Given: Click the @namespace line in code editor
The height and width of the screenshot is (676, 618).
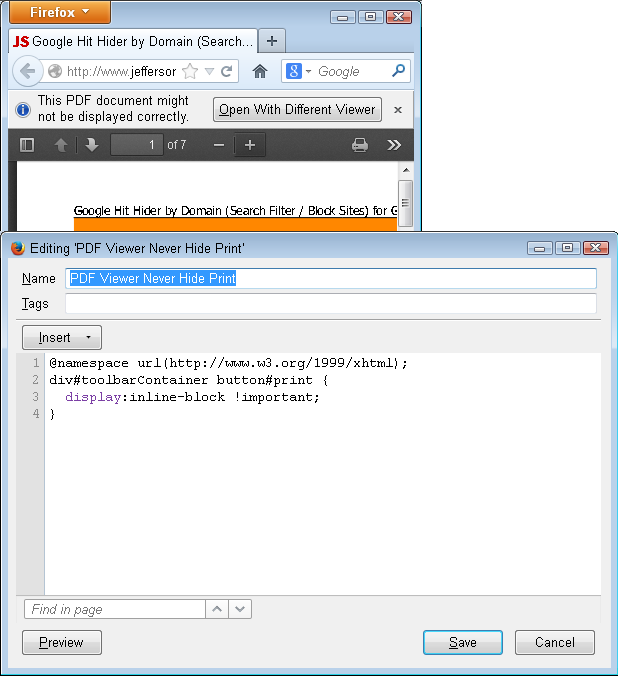Looking at the screenshot, I should (228, 363).
